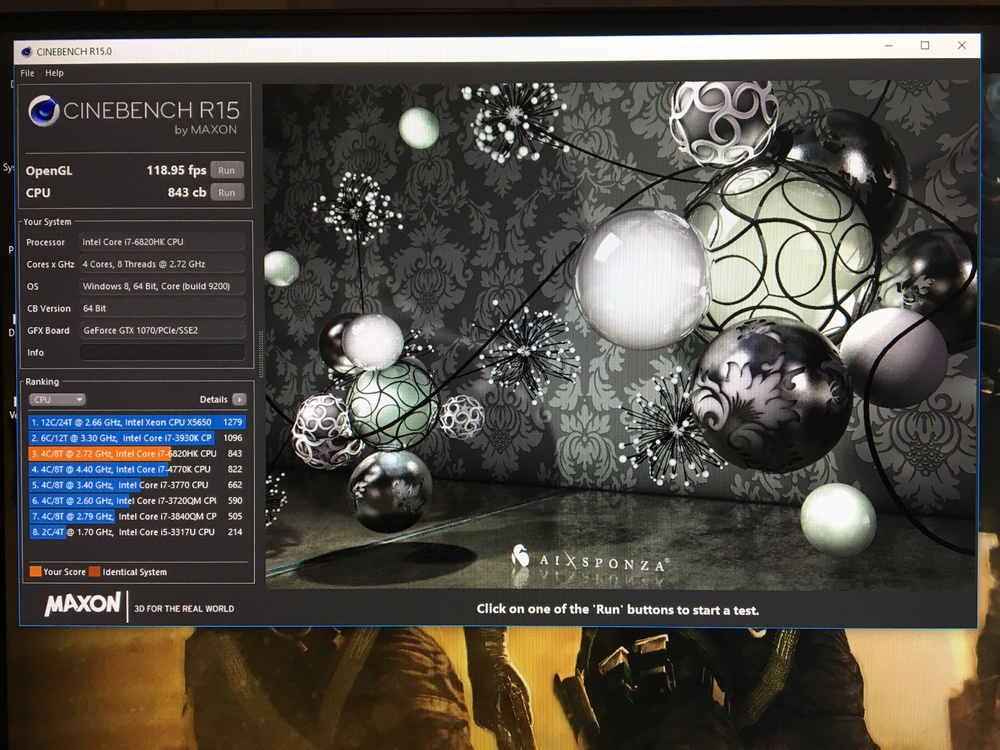Select the i5-3317U ranking entry
This screenshot has width=1000, height=750.
point(136,532)
